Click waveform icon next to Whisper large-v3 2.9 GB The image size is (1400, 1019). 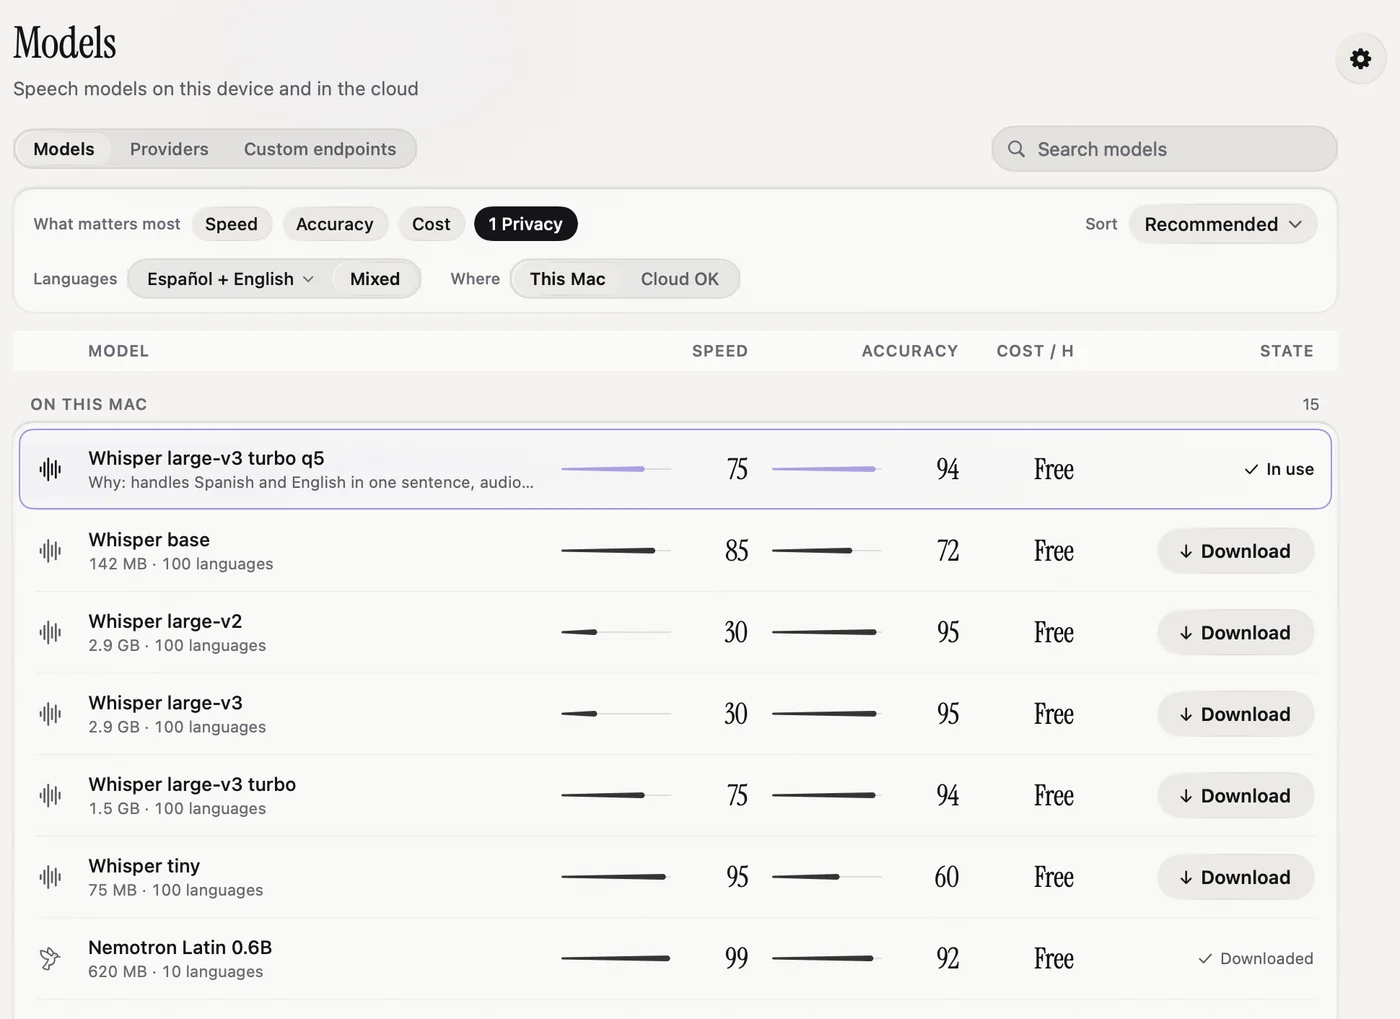coord(50,714)
